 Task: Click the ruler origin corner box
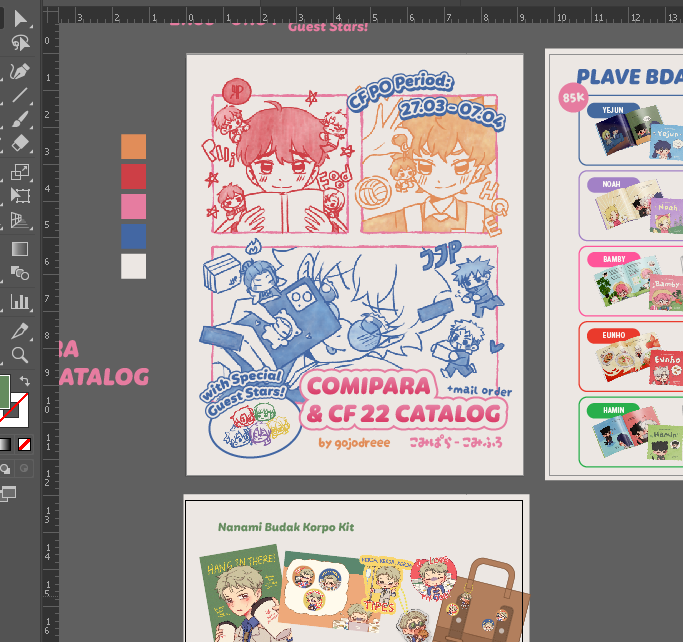(50, 15)
